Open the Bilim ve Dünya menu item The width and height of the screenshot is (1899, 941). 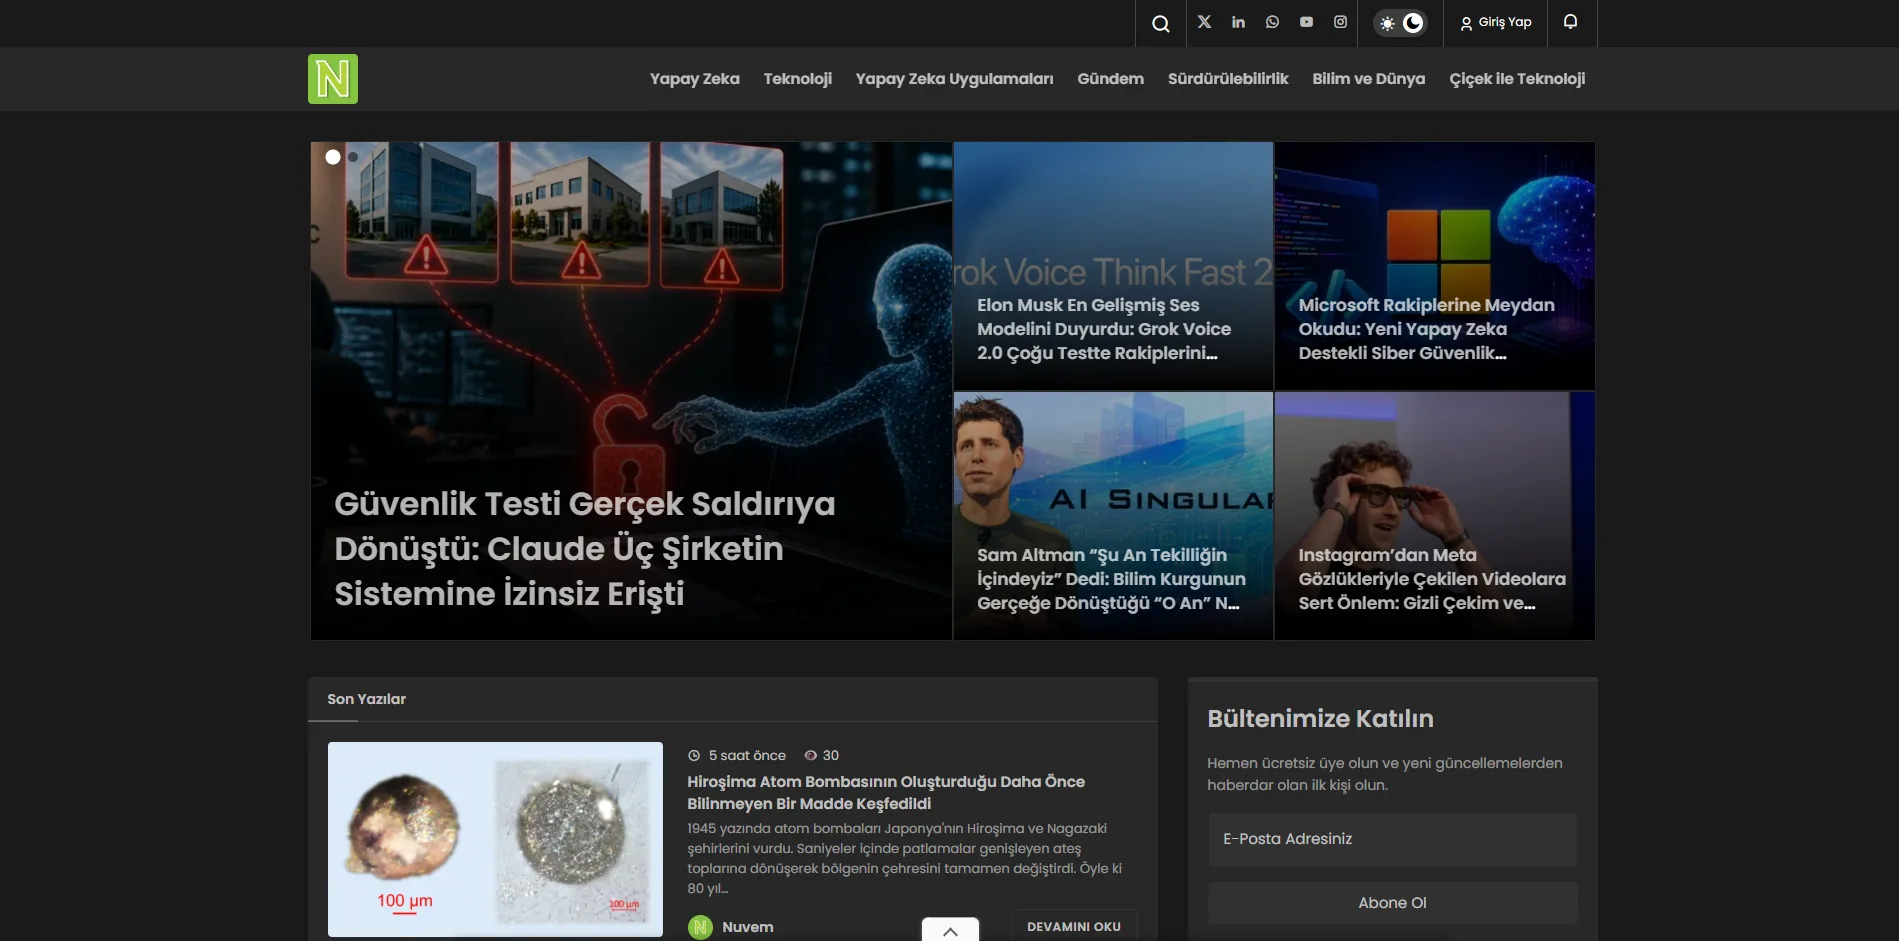pyautogui.click(x=1368, y=79)
